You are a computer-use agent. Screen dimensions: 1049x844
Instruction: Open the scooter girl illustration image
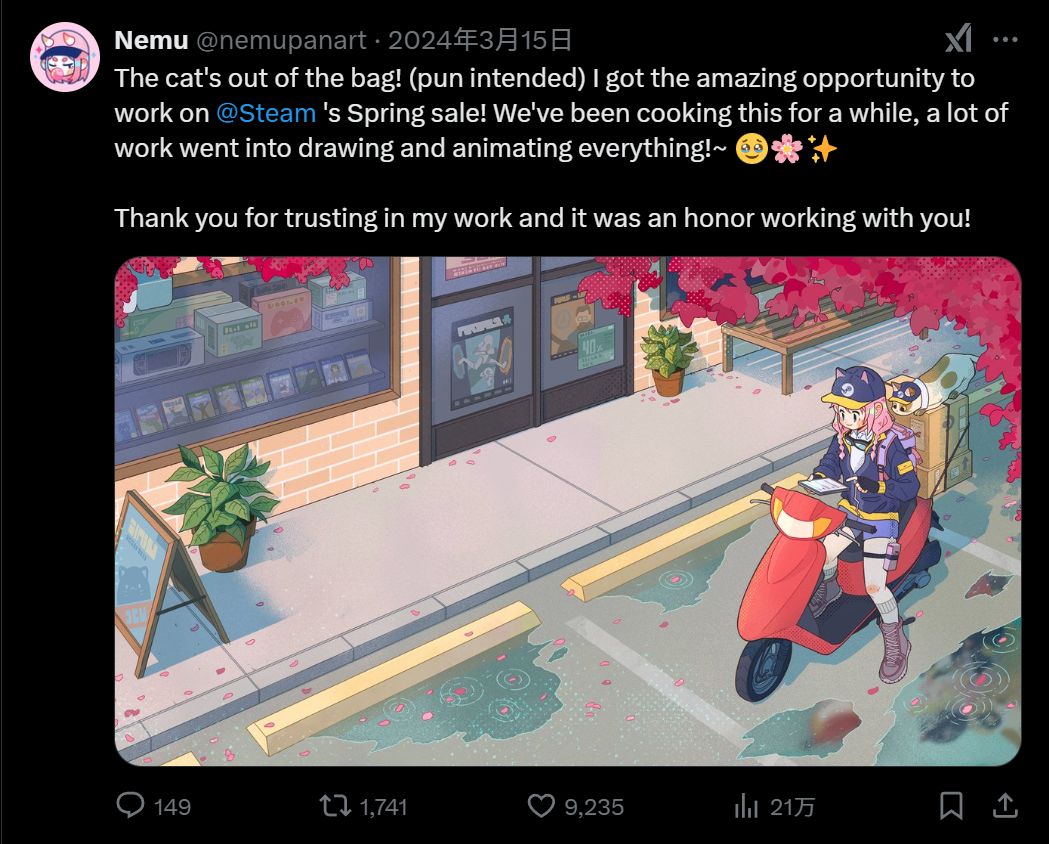pyautogui.click(x=567, y=511)
